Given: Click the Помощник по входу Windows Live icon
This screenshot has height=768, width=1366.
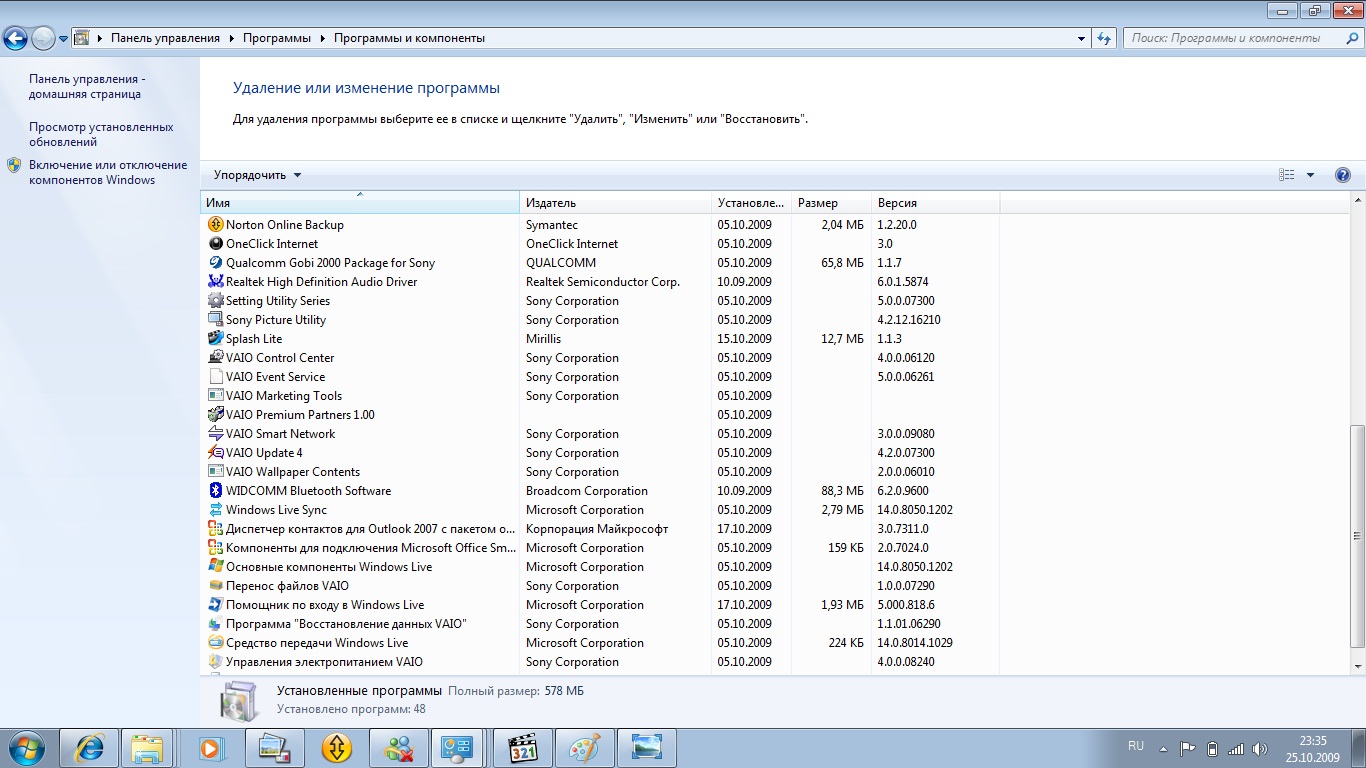Looking at the screenshot, I should (215, 605).
